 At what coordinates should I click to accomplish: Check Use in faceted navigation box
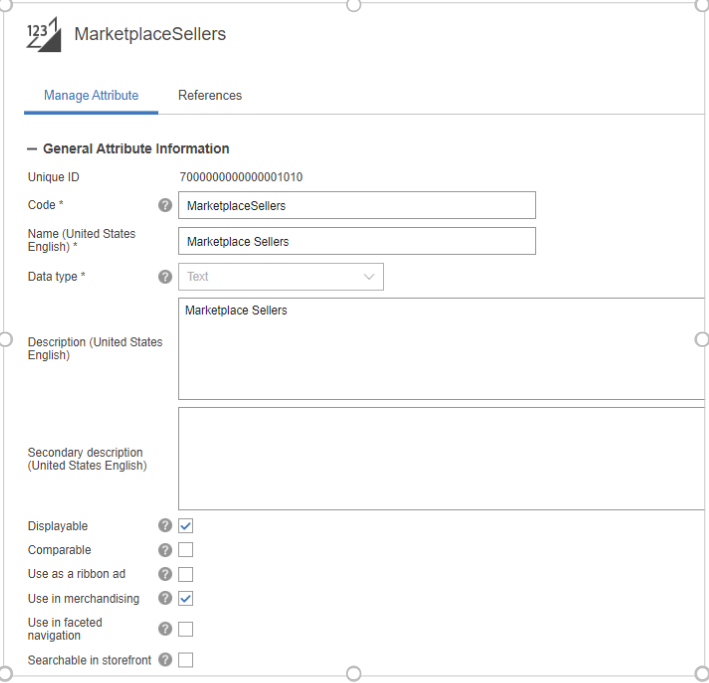186,629
